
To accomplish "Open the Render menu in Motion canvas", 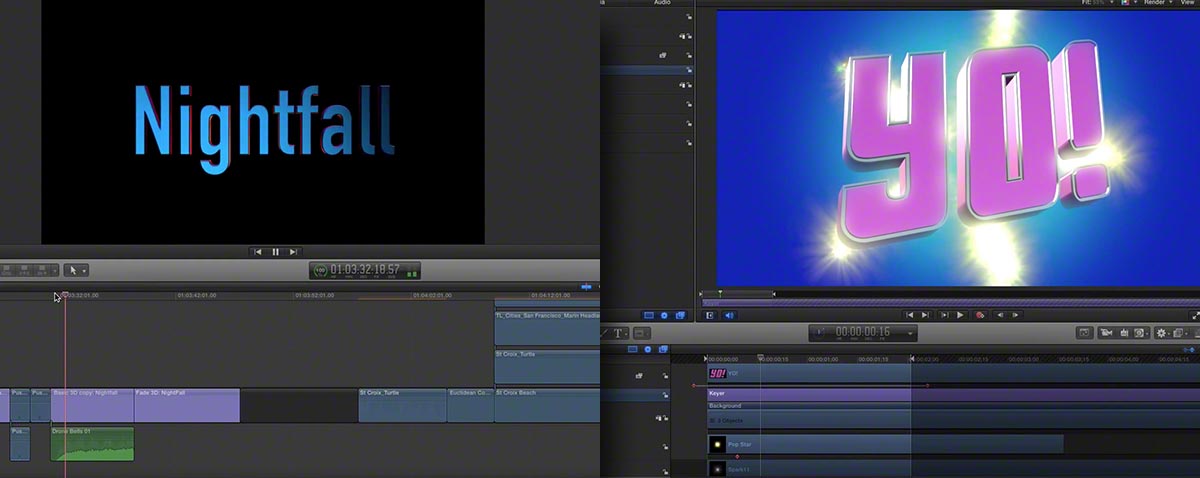I will click(x=1157, y=3).
